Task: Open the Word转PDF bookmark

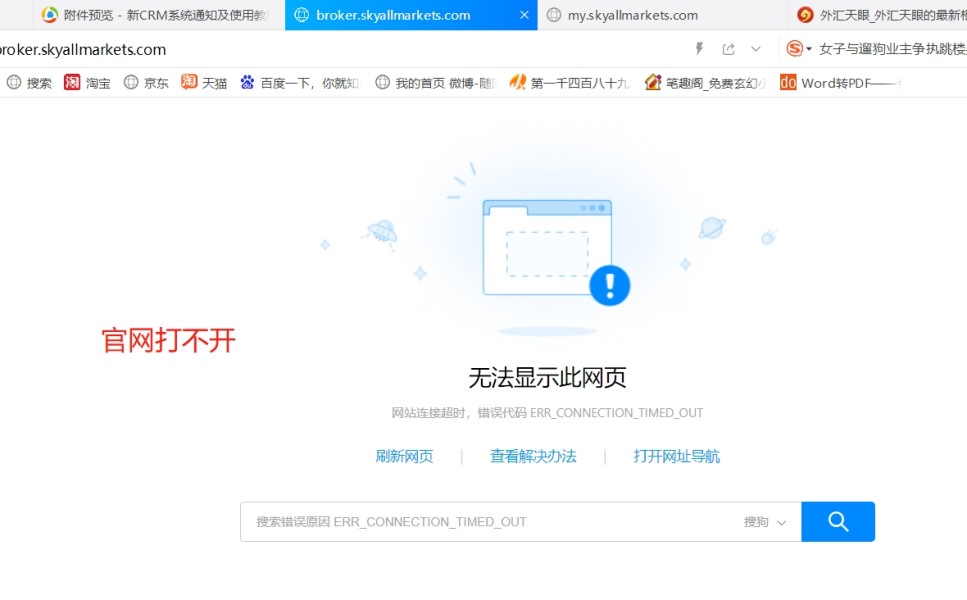Action: click(840, 83)
